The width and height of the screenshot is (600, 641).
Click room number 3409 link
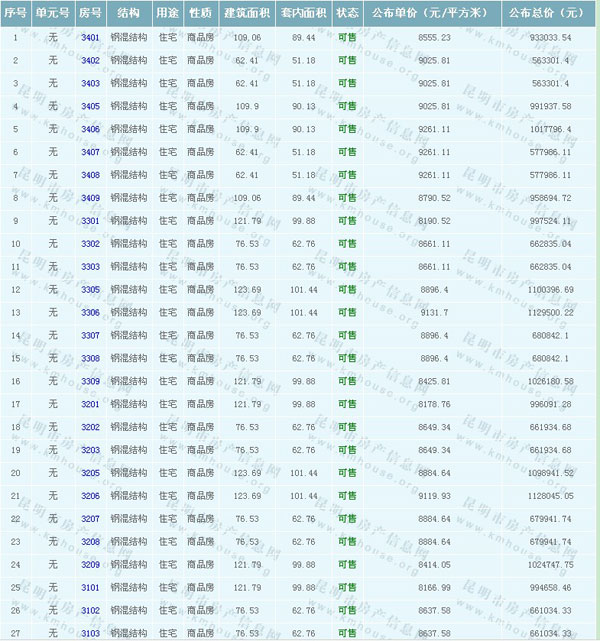click(x=90, y=198)
